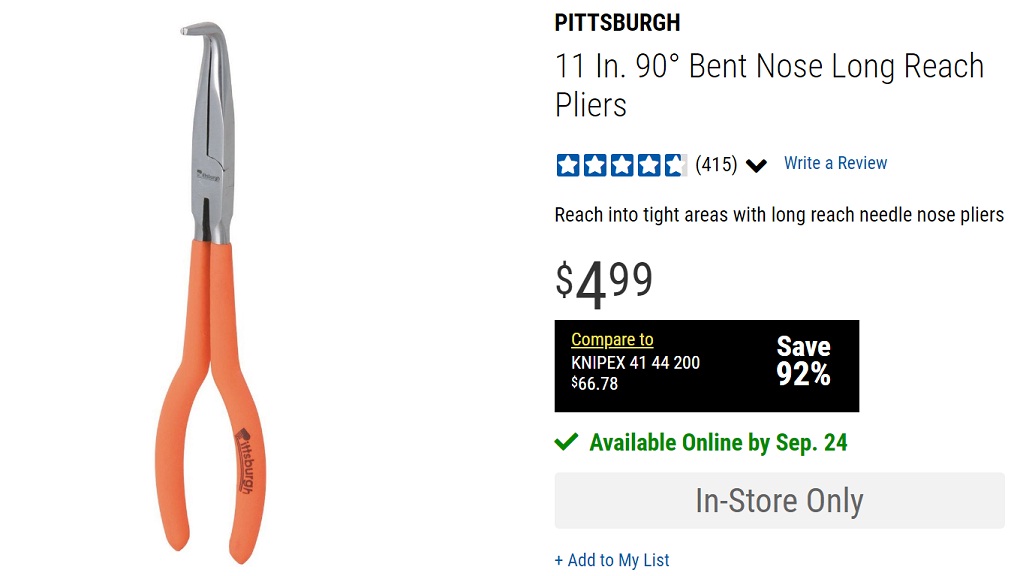This screenshot has height=576, width=1011.
Task: Click the half-filled fifth rating star
Action: click(x=673, y=164)
